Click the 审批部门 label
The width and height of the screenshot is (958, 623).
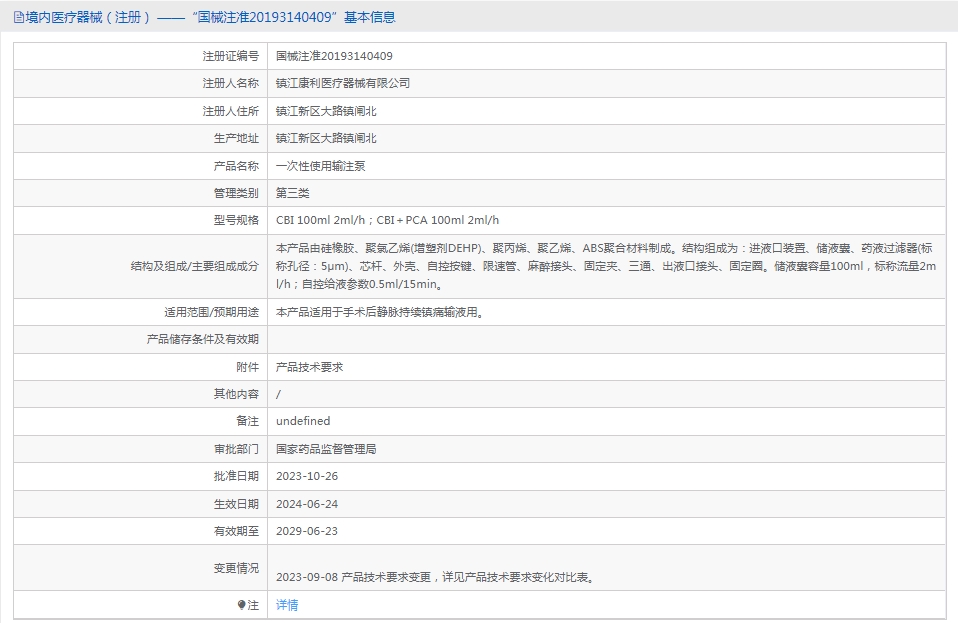(236, 449)
